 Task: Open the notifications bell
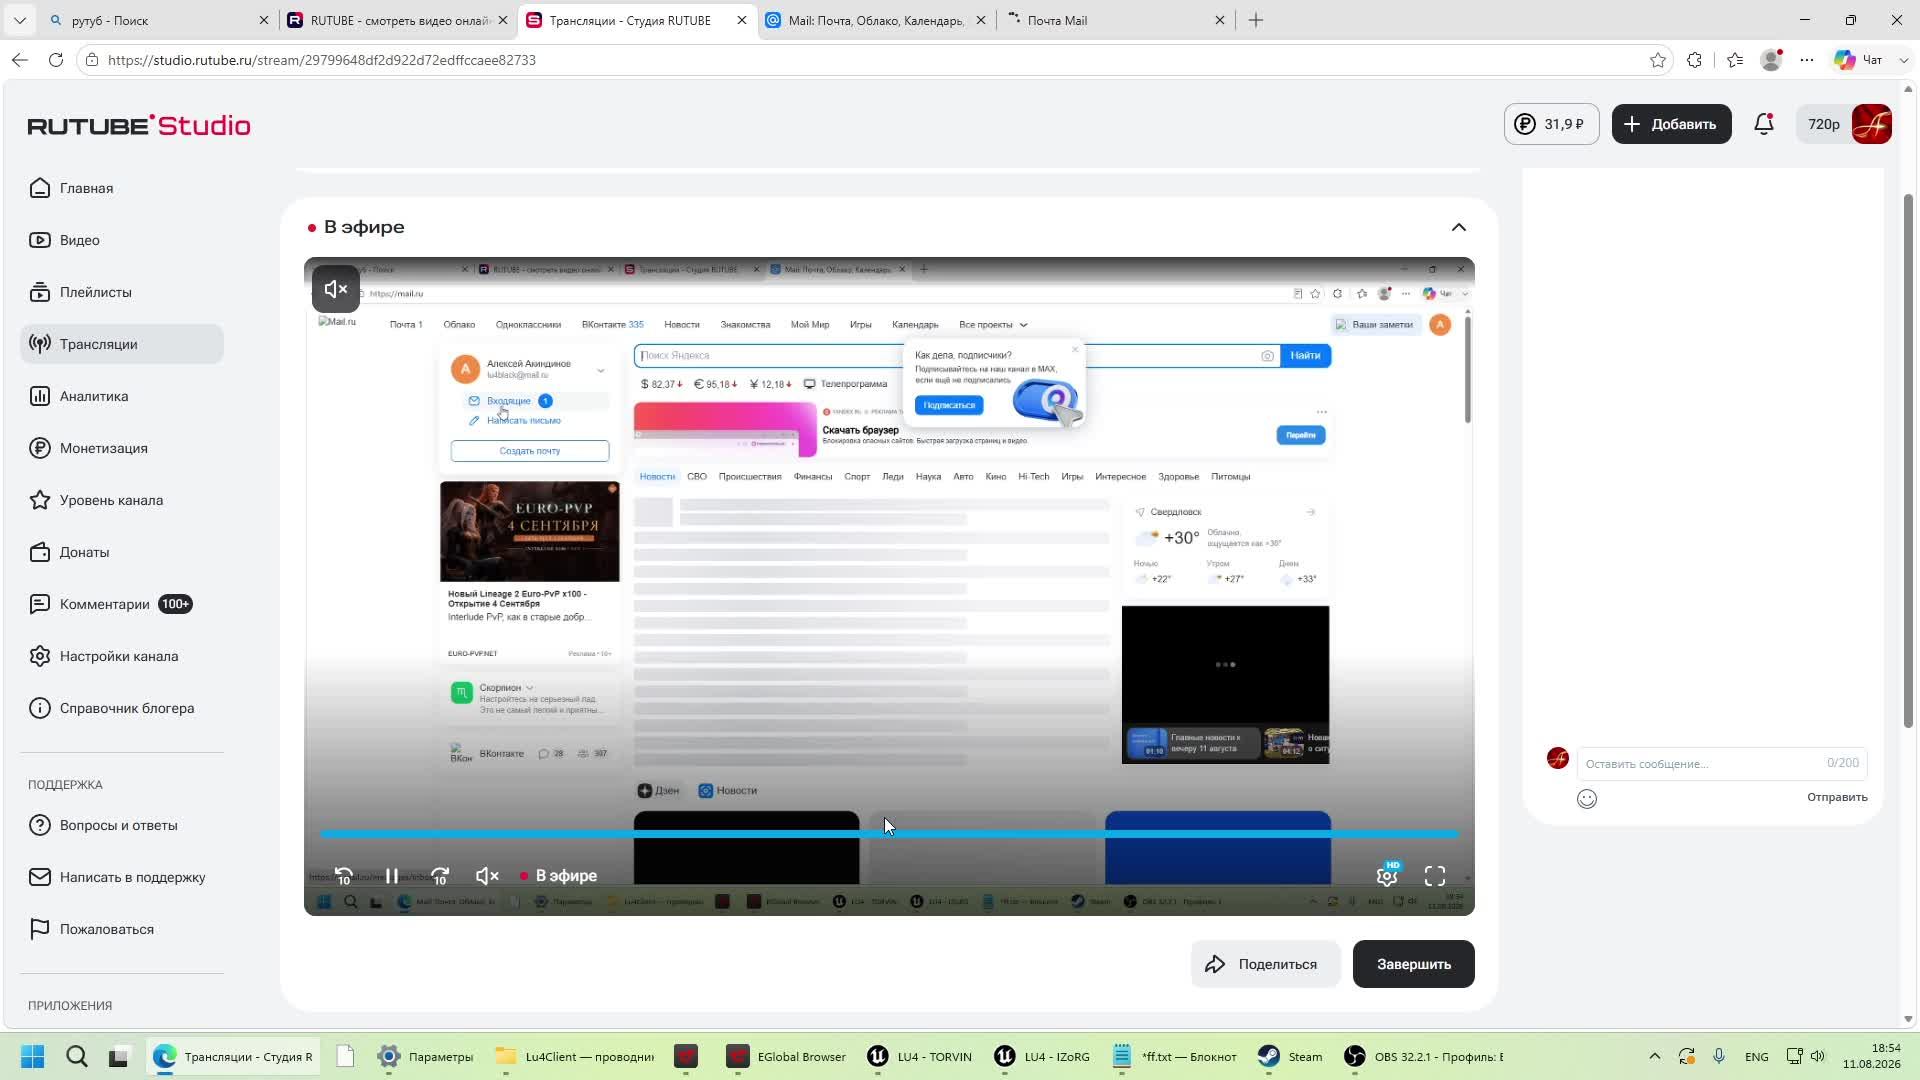tap(1764, 124)
